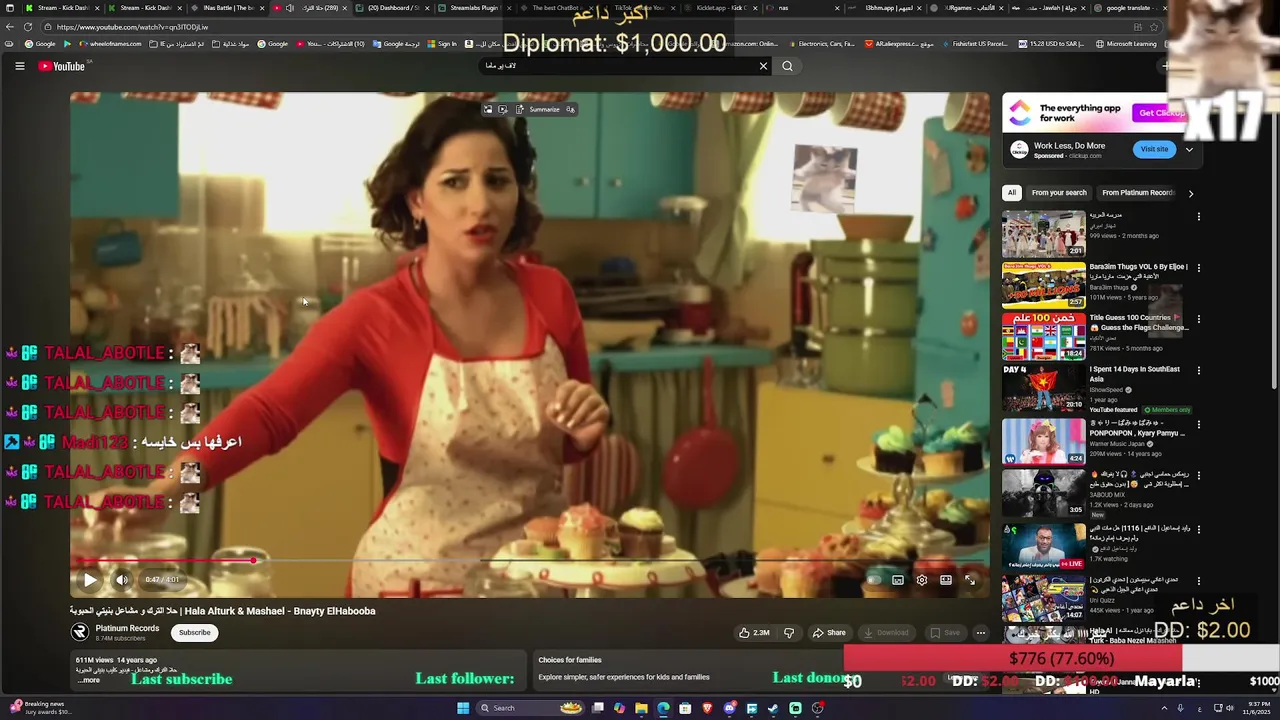The image size is (1280, 720).
Task: Open options for Title Guess 100 Countries
Action: pyautogui.click(x=1198, y=320)
